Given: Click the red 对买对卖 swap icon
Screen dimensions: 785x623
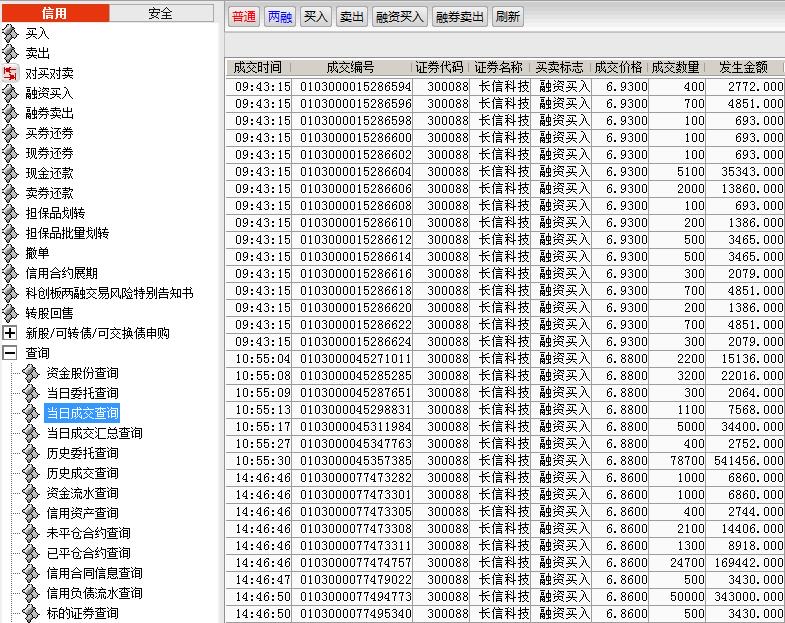Looking at the screenshot, I should coord(10,73).
